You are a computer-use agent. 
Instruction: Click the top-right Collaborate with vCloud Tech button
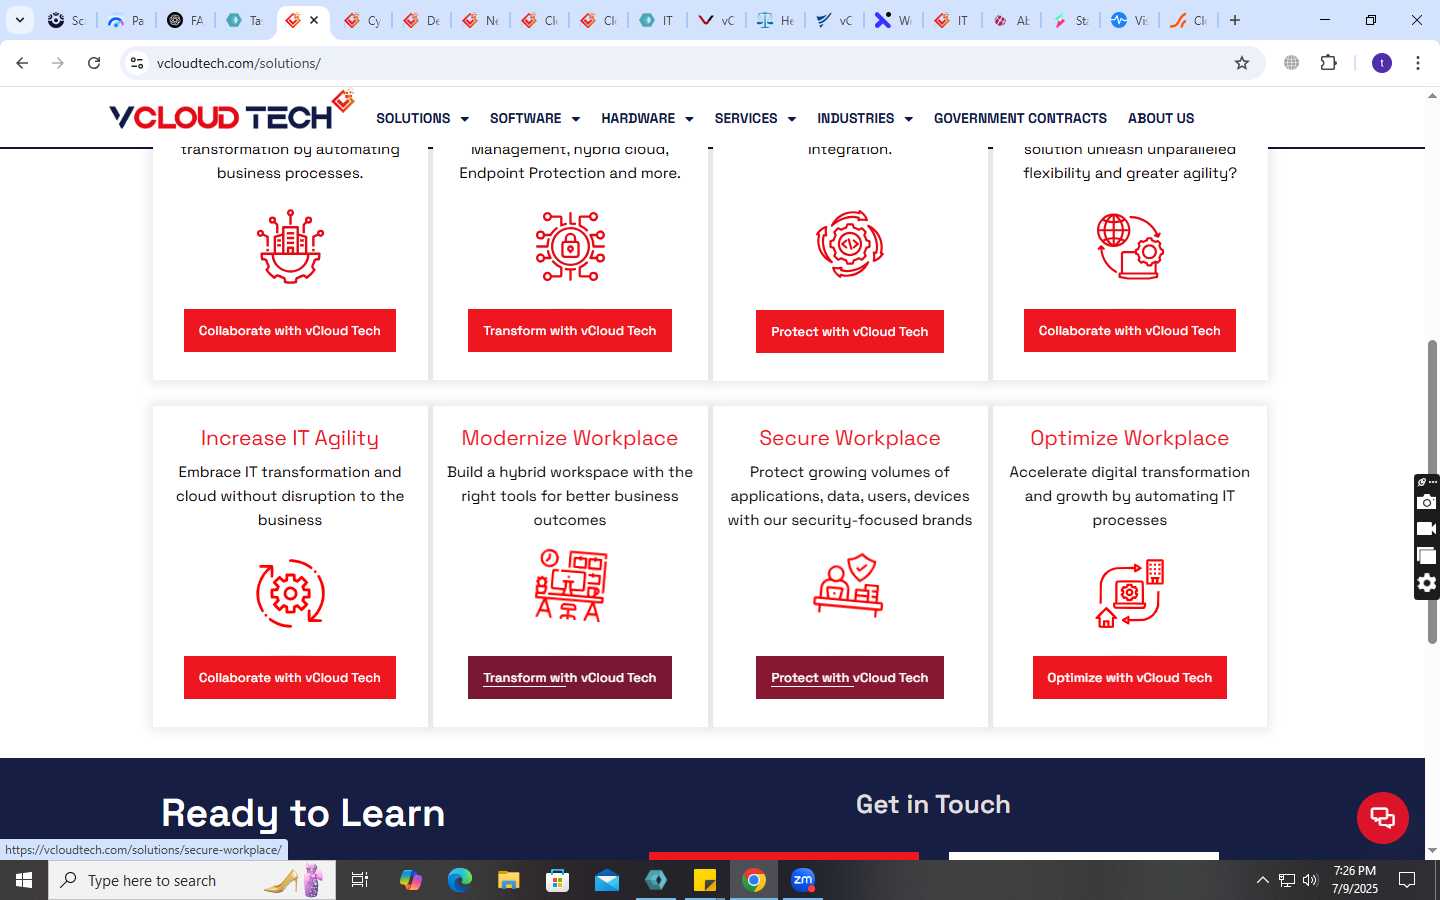(x=1130, y=331)
